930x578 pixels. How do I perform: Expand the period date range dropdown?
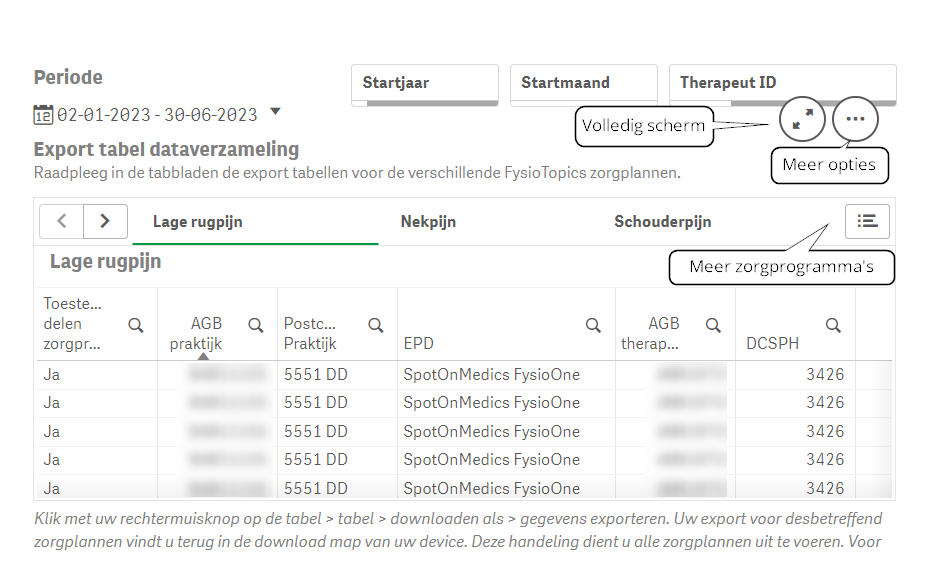tap(276, 113)
